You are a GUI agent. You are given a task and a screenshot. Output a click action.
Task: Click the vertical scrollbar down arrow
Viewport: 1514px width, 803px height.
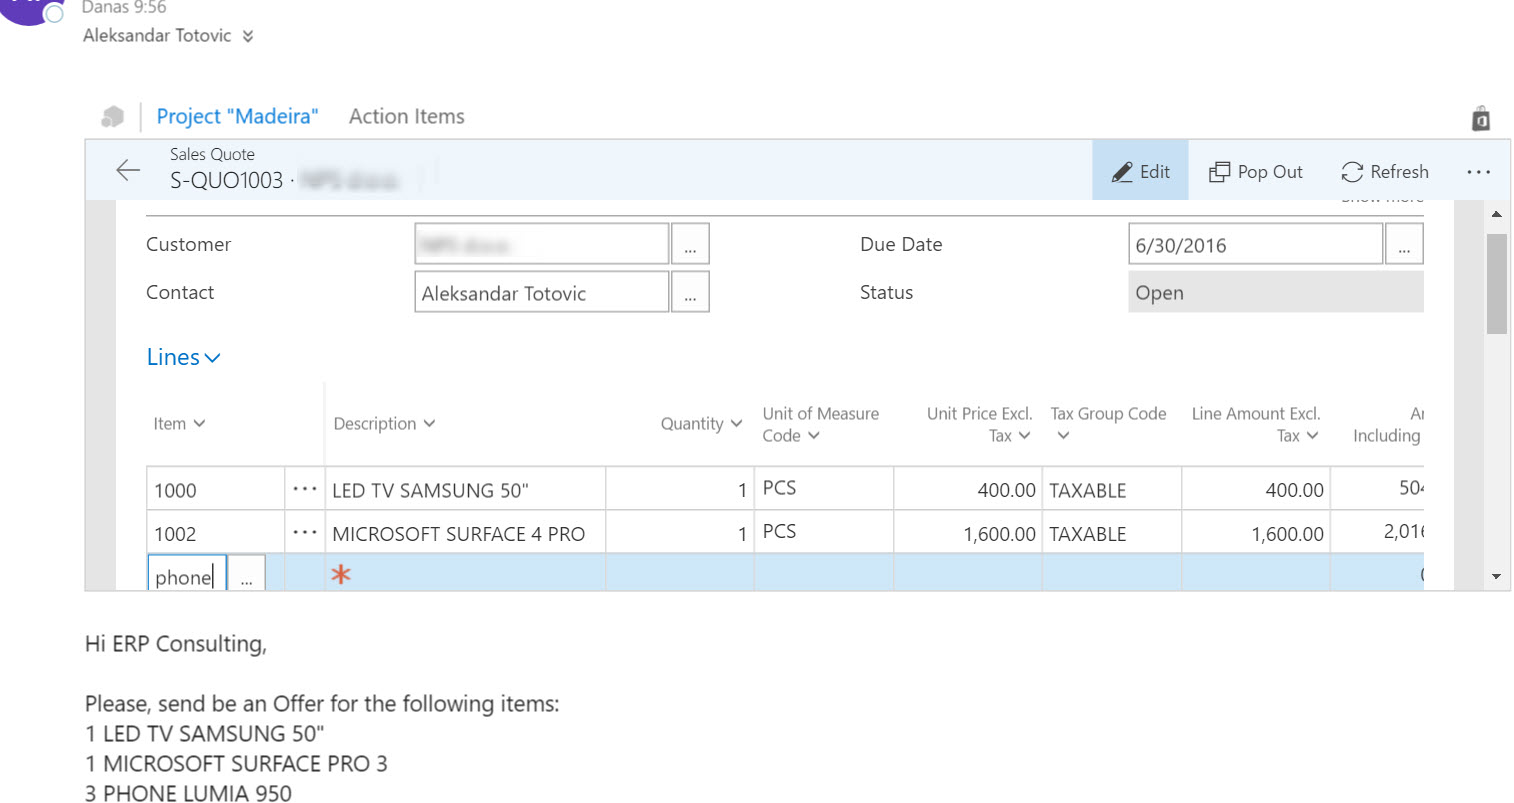click(x=1496, y=576)
